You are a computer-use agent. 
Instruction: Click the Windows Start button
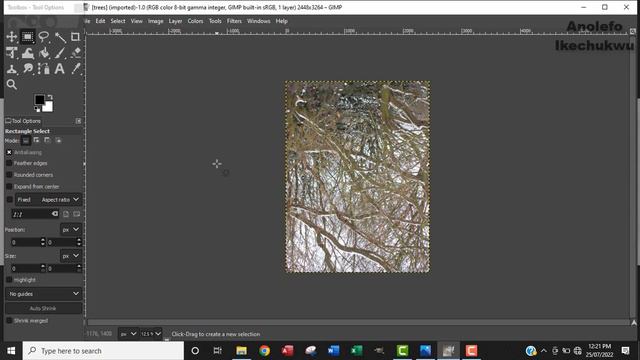coord(11,351)
